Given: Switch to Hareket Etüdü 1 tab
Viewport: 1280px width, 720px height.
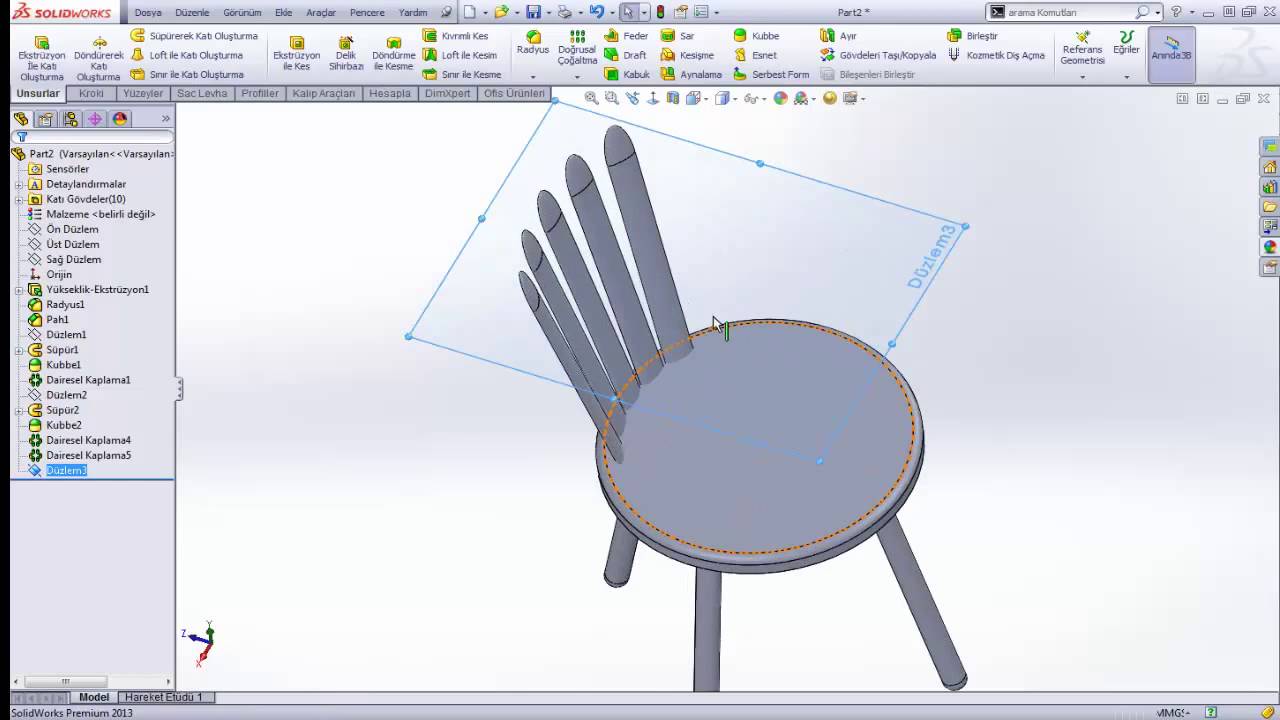Looking at the screenshot, I should (163, 697).
